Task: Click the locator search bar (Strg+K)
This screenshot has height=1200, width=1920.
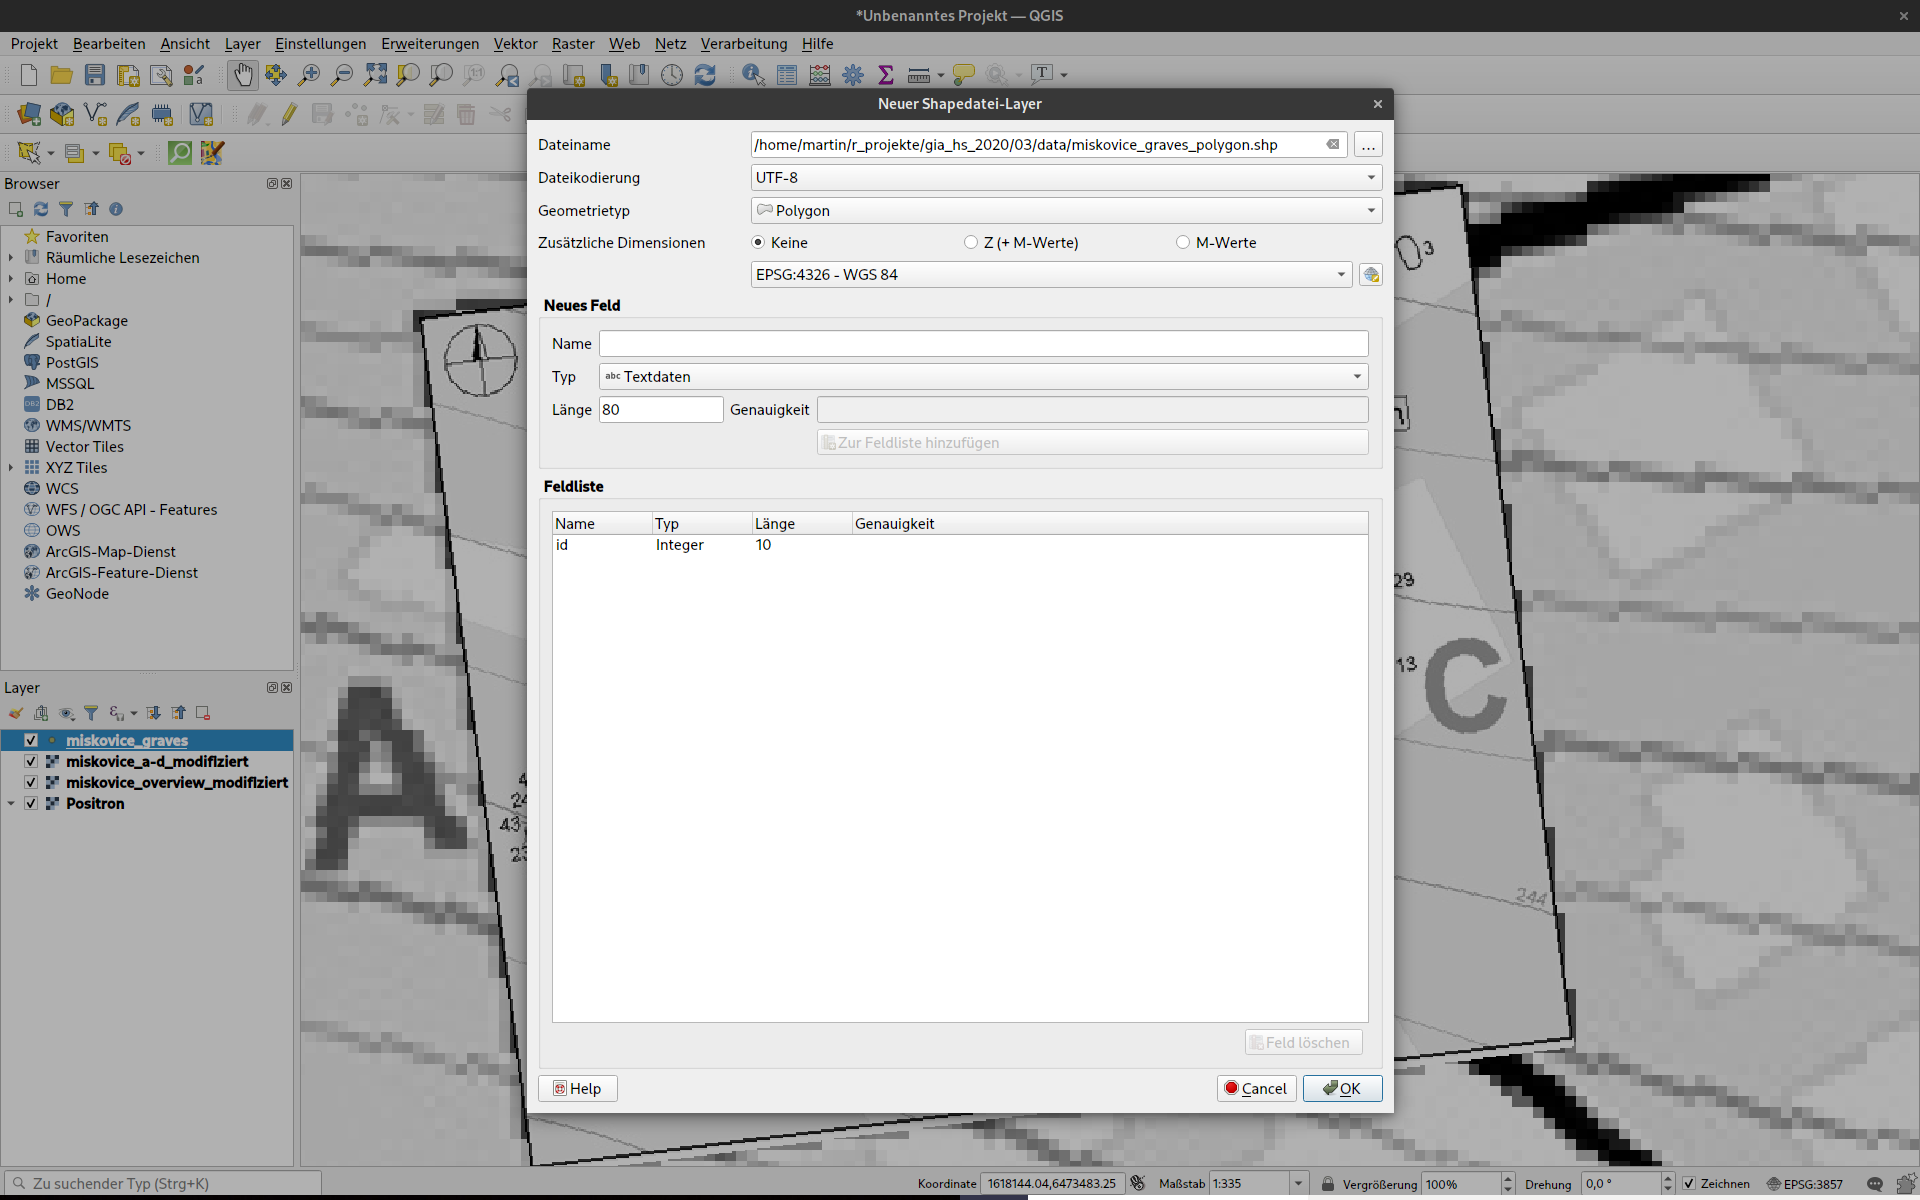Action: pos(163,1184)
